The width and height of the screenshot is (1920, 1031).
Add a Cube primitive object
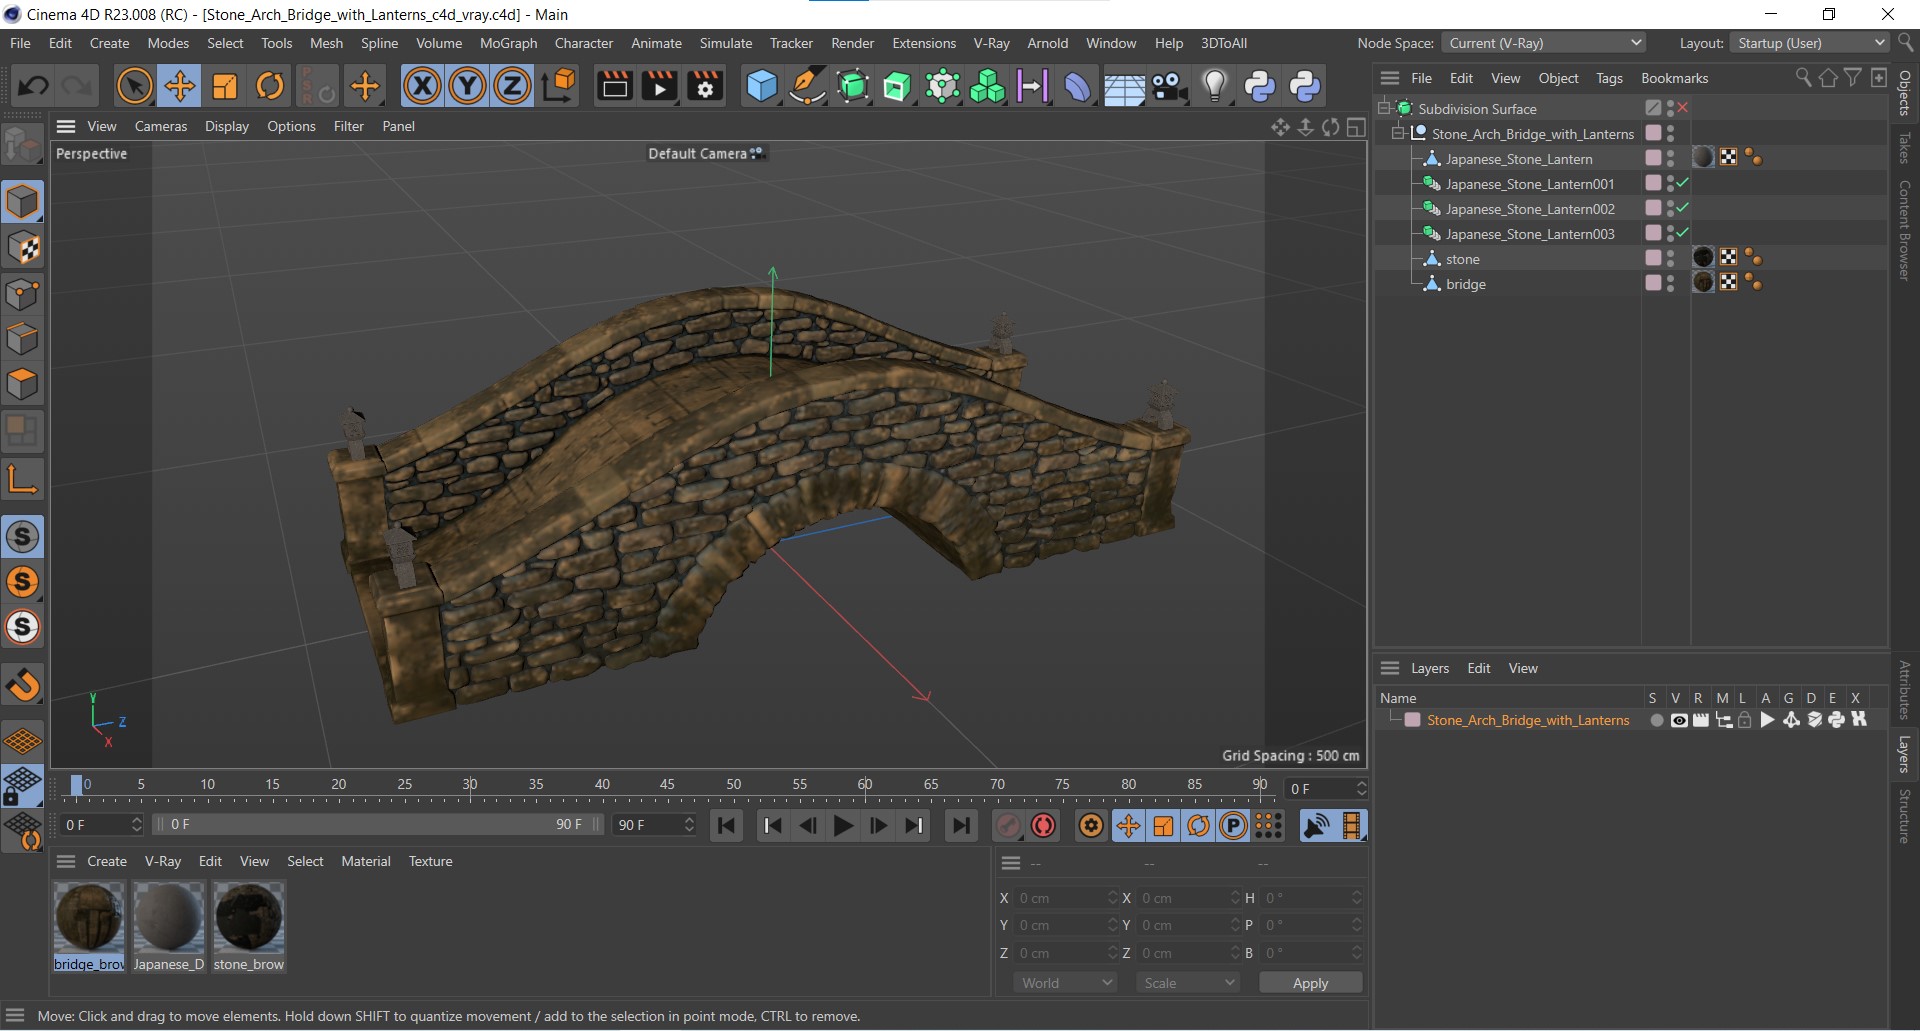762,86
